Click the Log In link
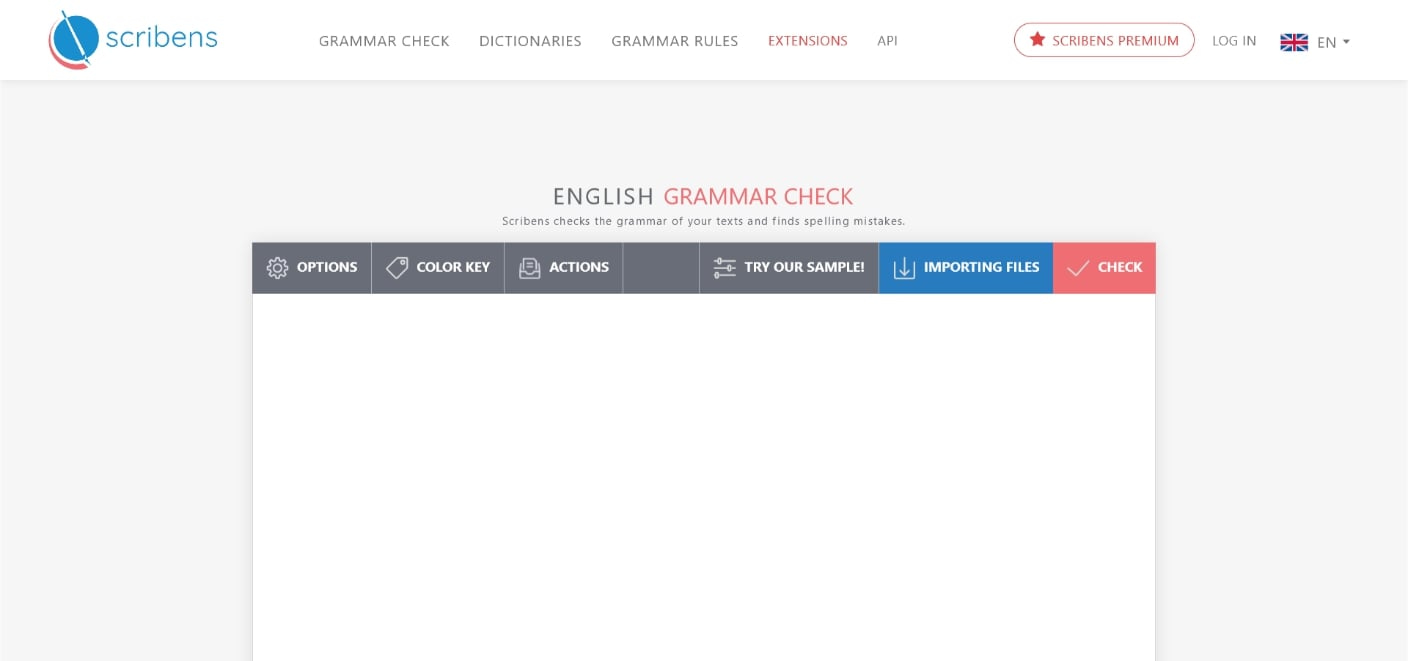Viewport: 1408px width, 661px height. 1234,41
